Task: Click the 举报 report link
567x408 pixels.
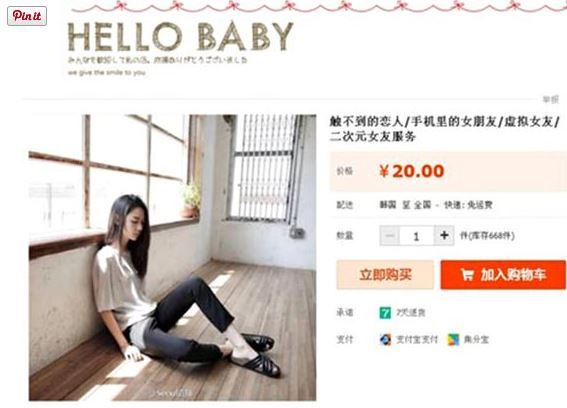Action: point(550,99)
